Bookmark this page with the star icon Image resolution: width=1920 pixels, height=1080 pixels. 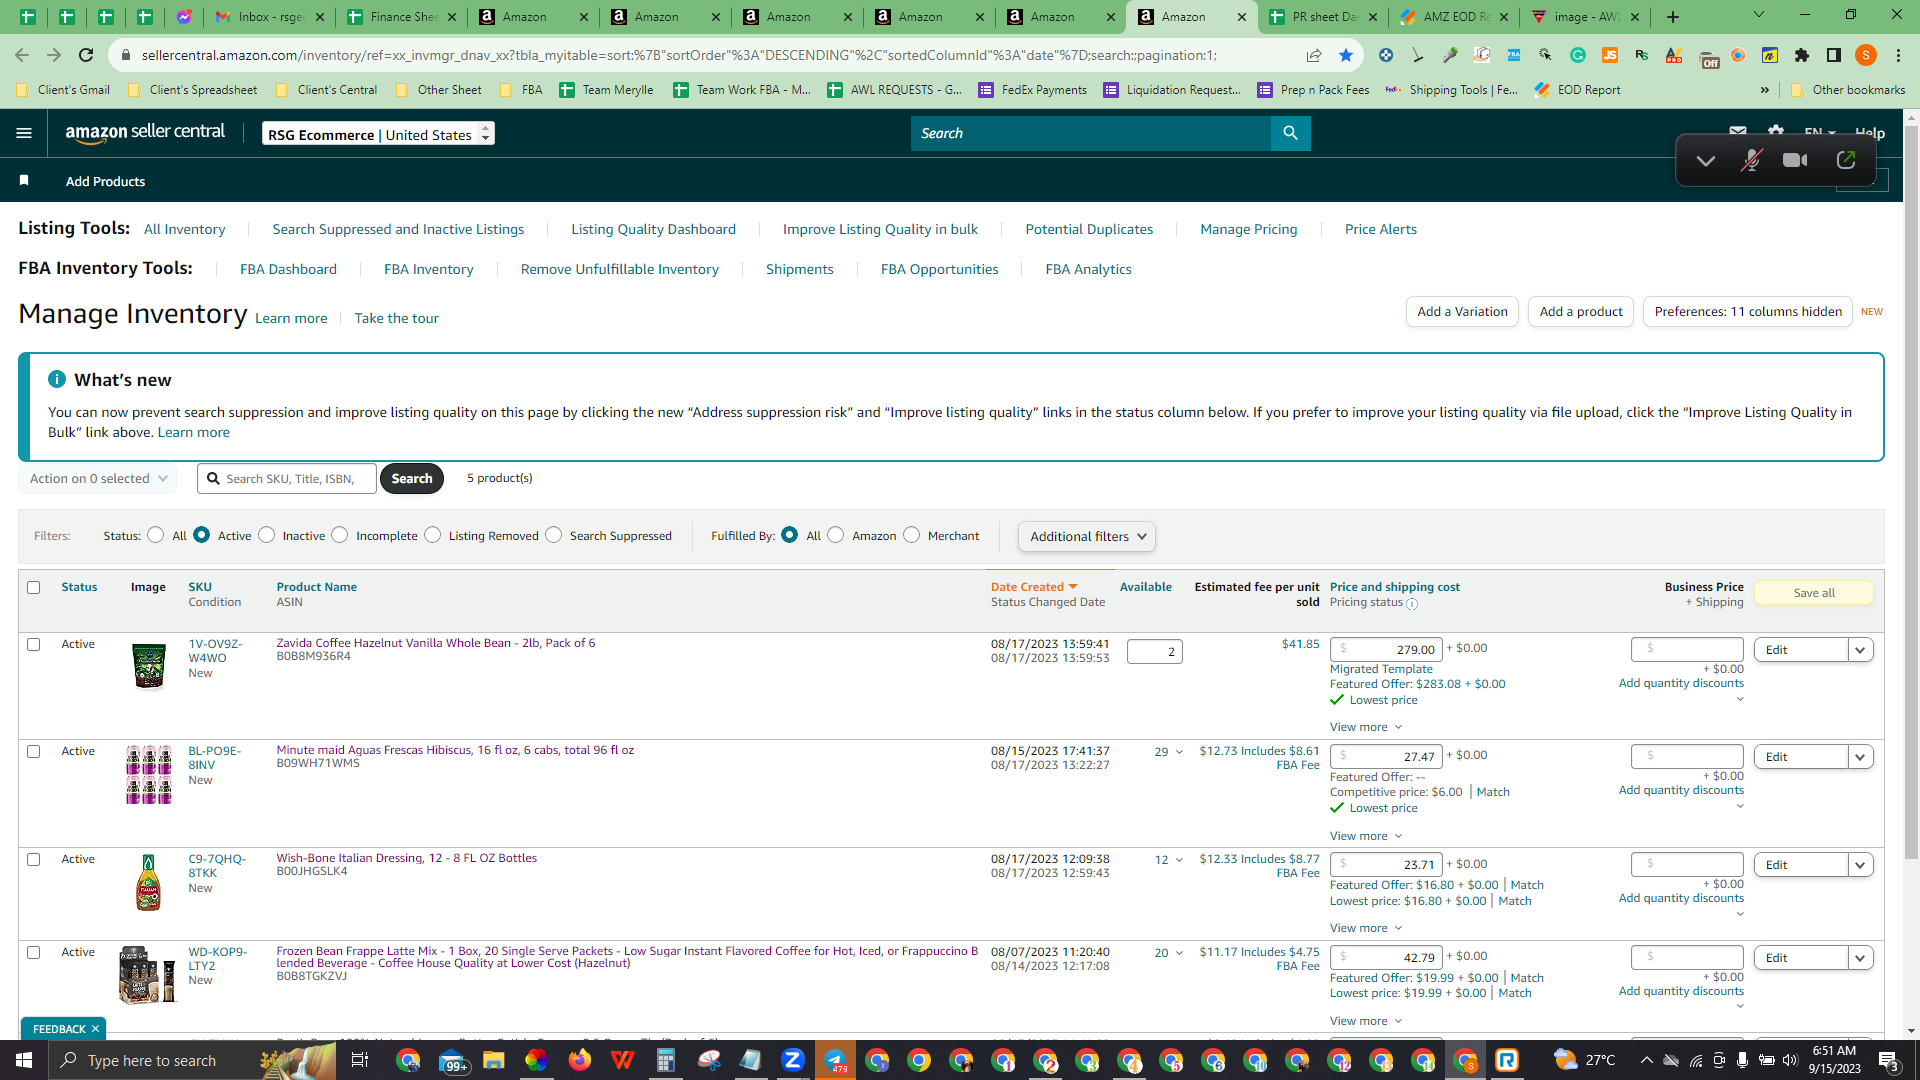[x=1346, y=55]
